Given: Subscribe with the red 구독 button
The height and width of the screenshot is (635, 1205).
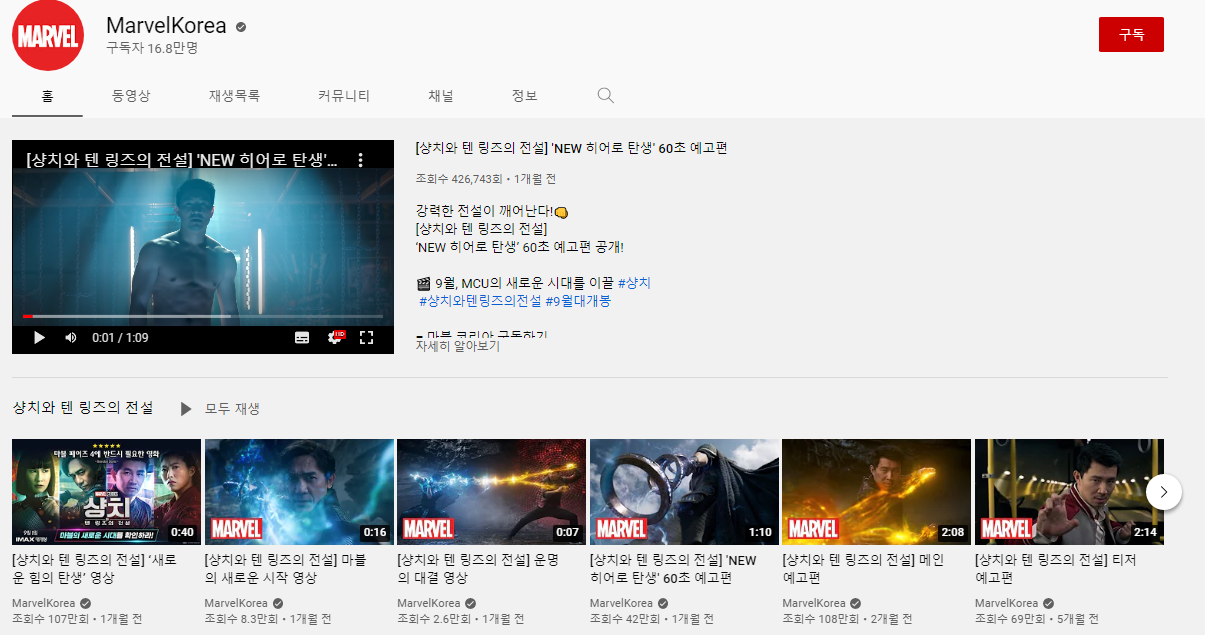Looking at the screenshot, I should tap(1131, 34).
